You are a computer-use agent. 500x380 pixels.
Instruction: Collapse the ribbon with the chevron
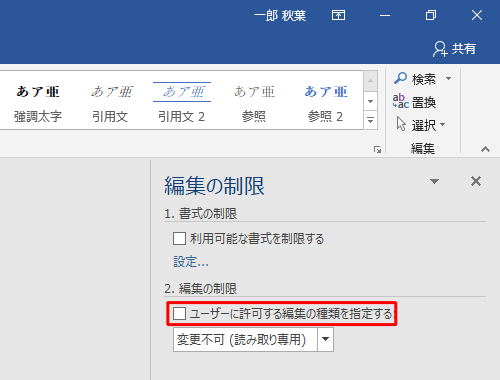485,149
